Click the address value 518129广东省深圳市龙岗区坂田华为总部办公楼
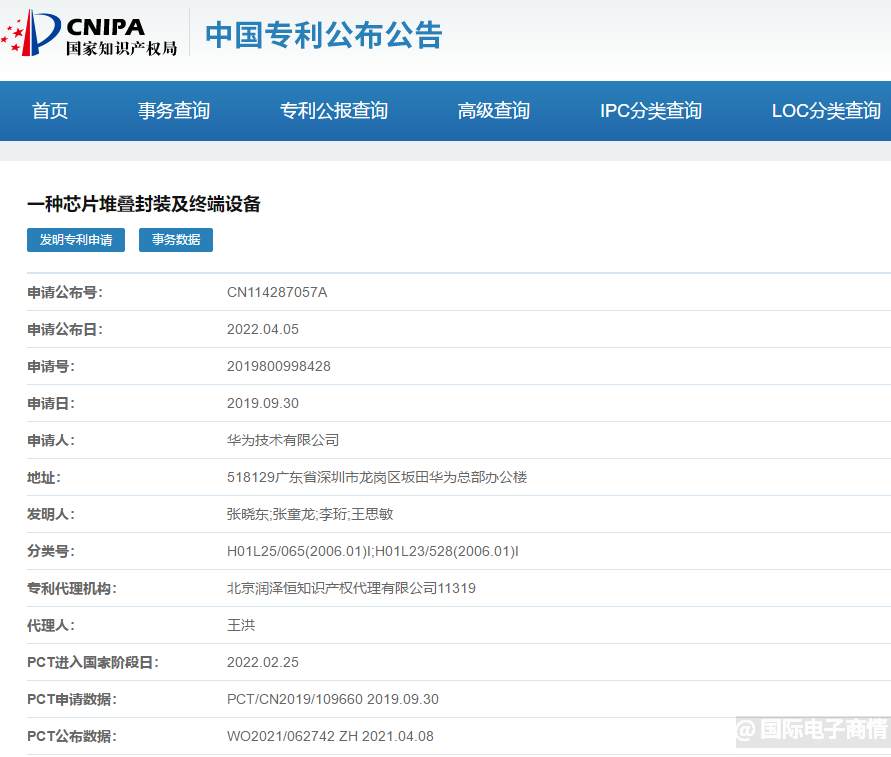Image resolution: width=891 pixels, height=757 pixels. 377,477
